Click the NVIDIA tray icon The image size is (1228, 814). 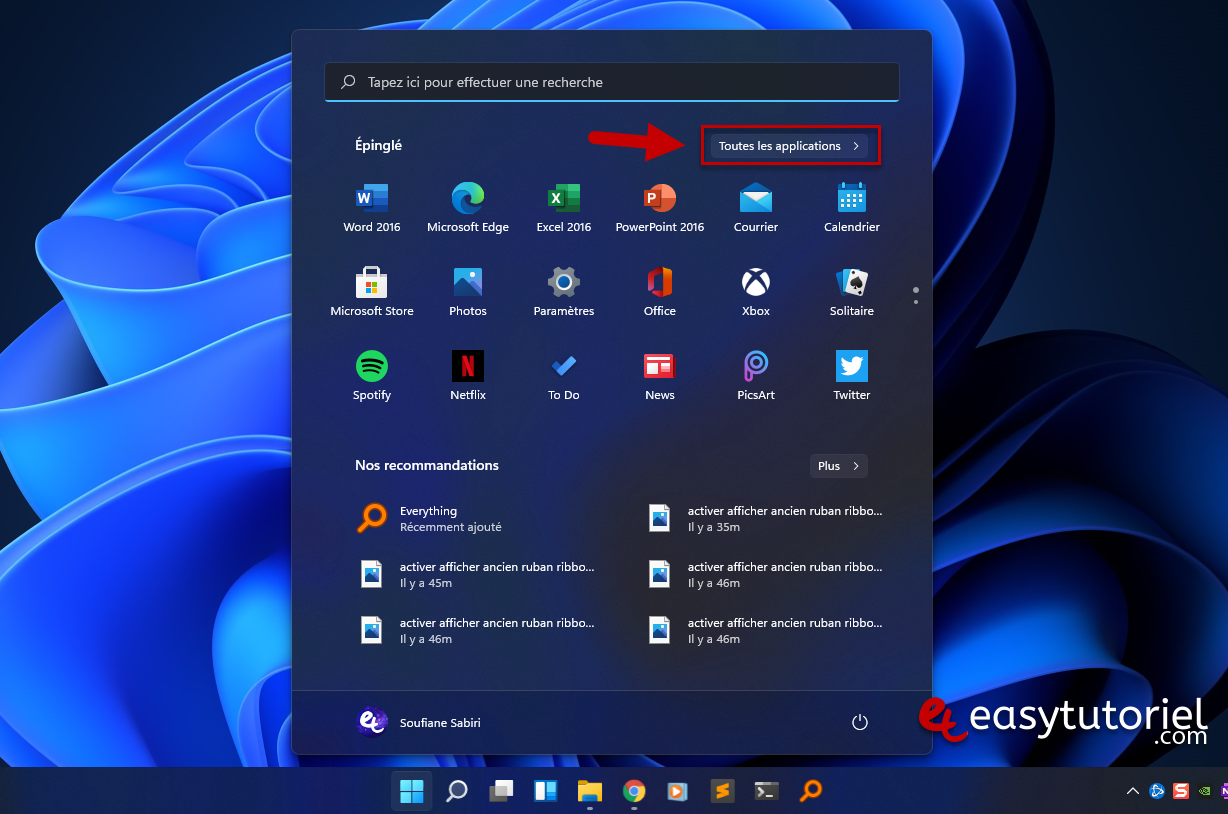coord(1204,791)
